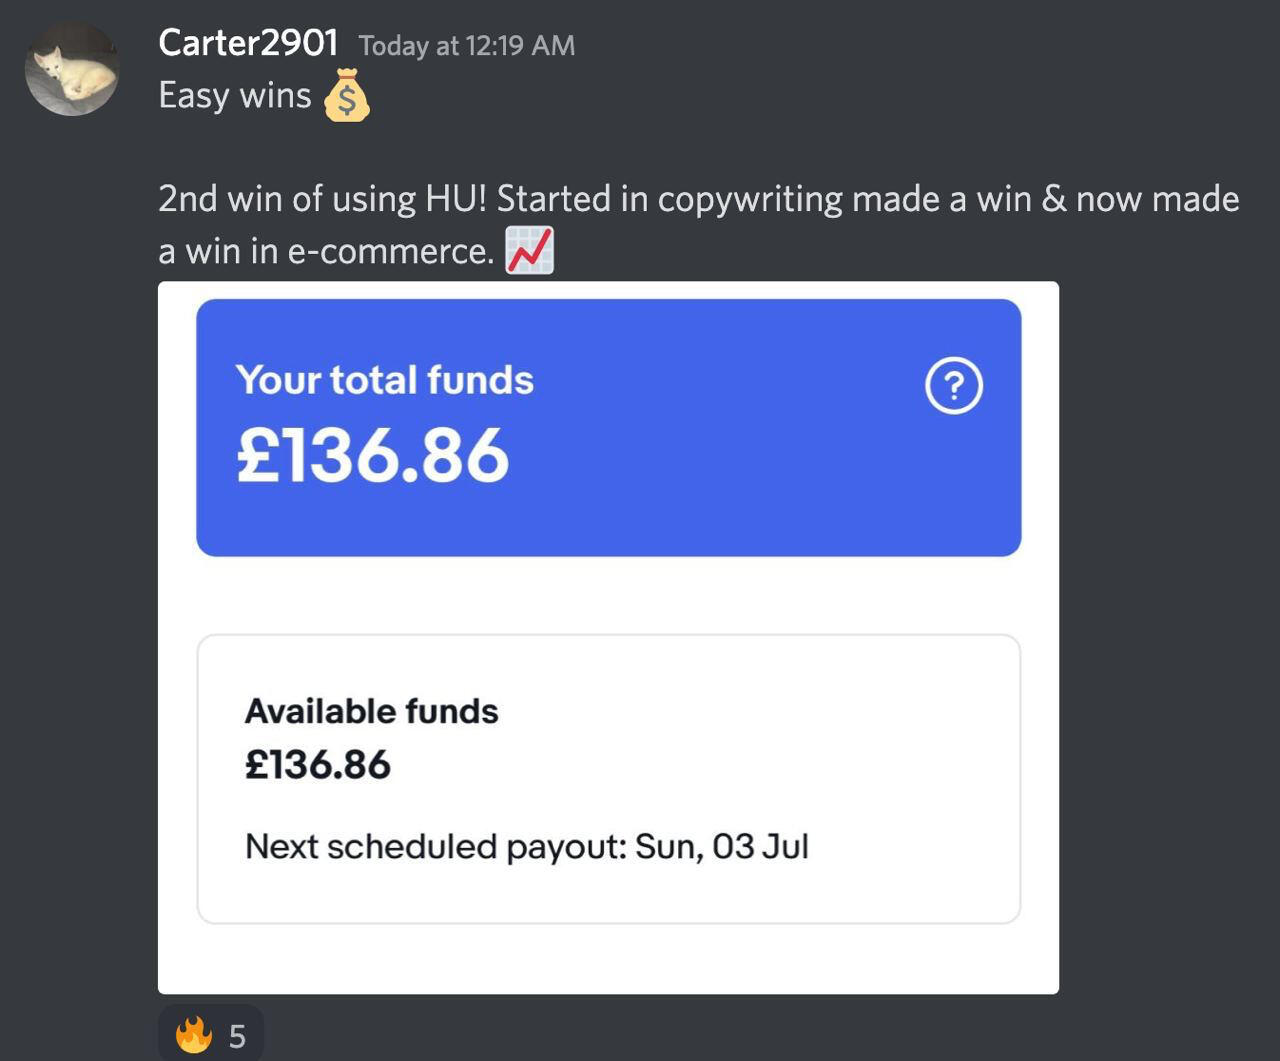This screenshot has height=1061, width=1280.
Task: Click the Today at 12:19 AM timestamp
Action: pos(467,46)
